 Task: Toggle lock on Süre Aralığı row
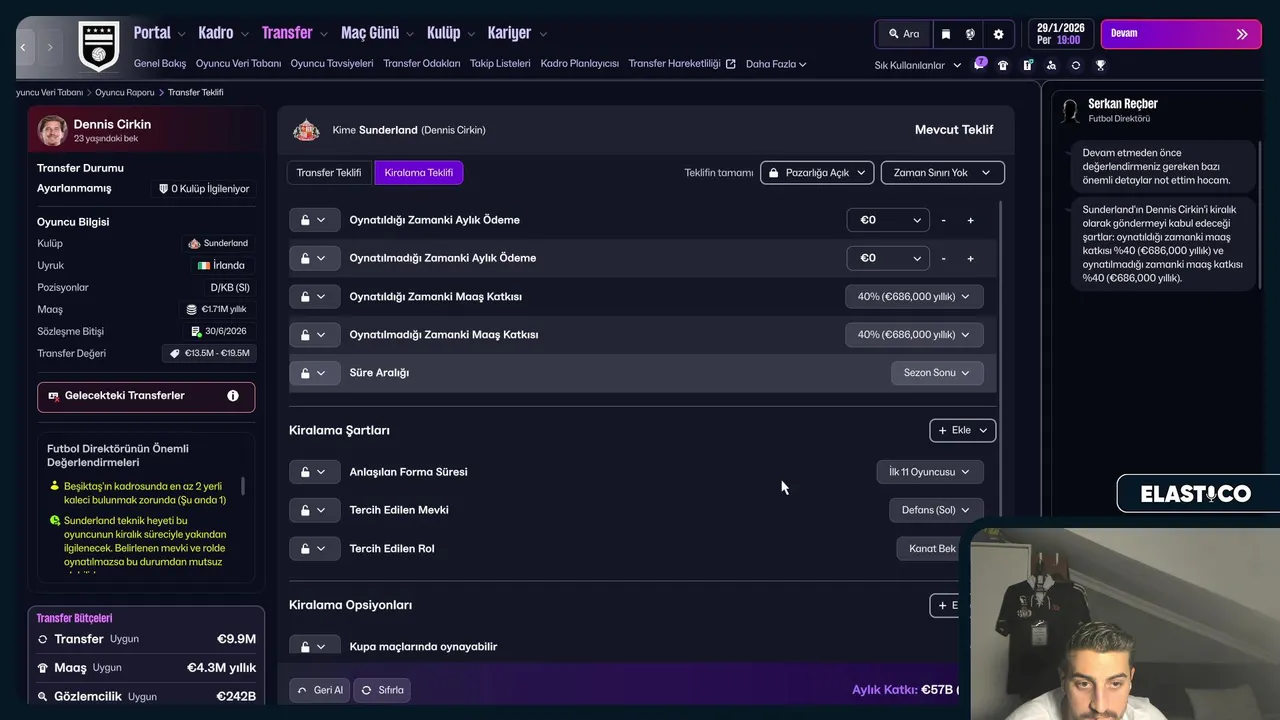(x=313, y=373)
